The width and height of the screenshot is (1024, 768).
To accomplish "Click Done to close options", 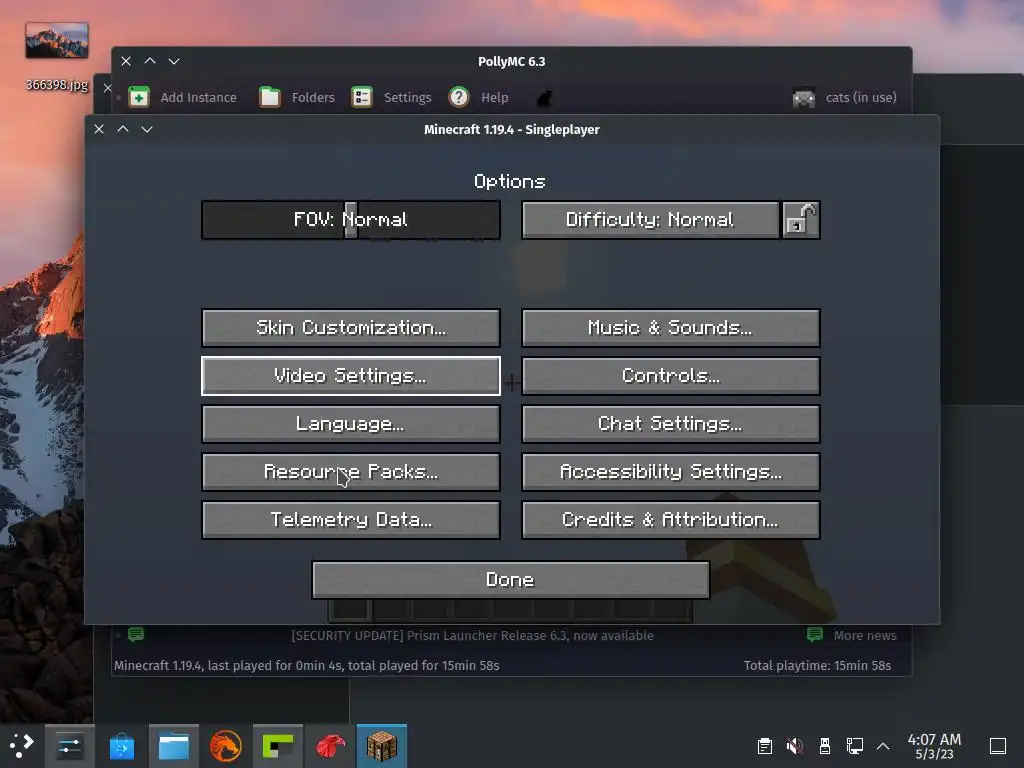I will pyautogui.click(x=511, y=580).
